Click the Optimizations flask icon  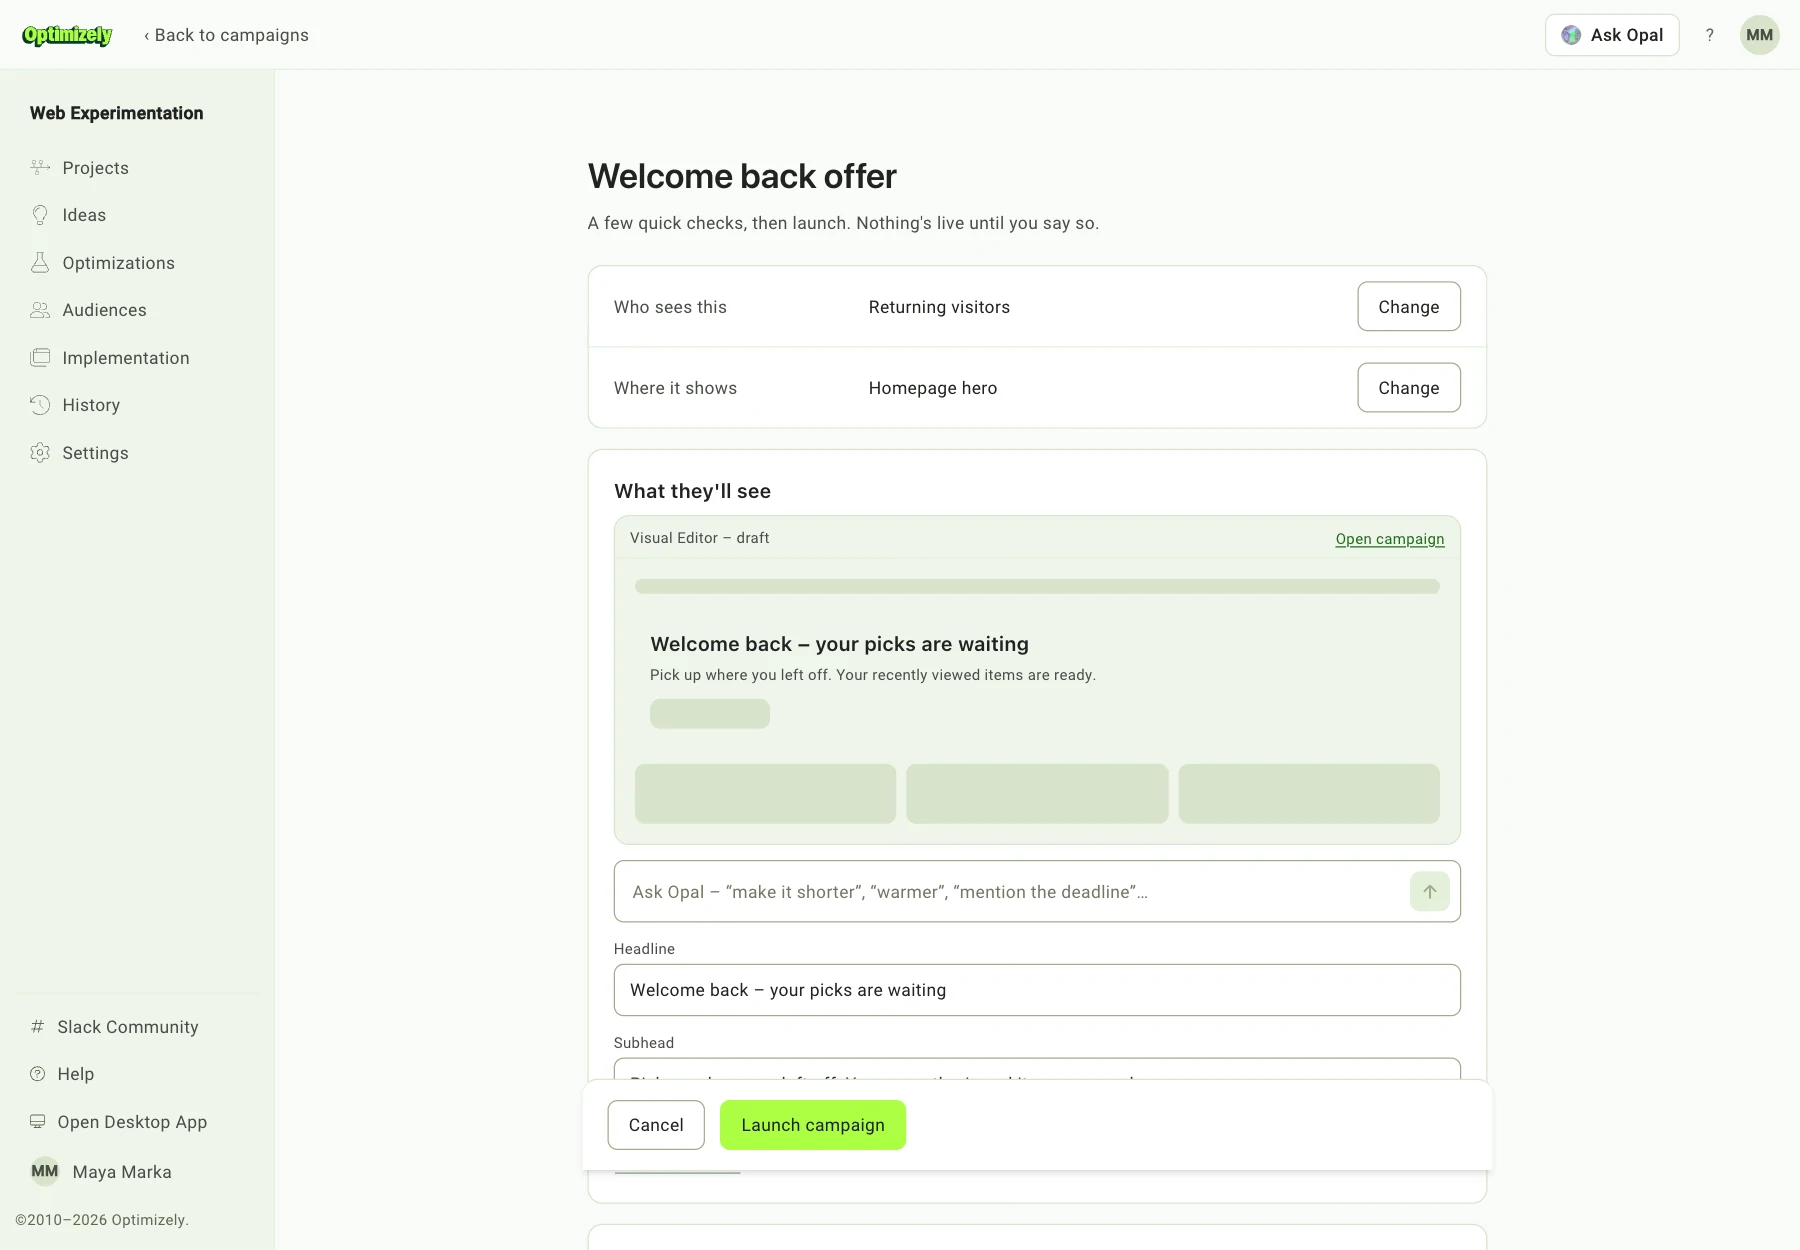[x=40, y=262]
